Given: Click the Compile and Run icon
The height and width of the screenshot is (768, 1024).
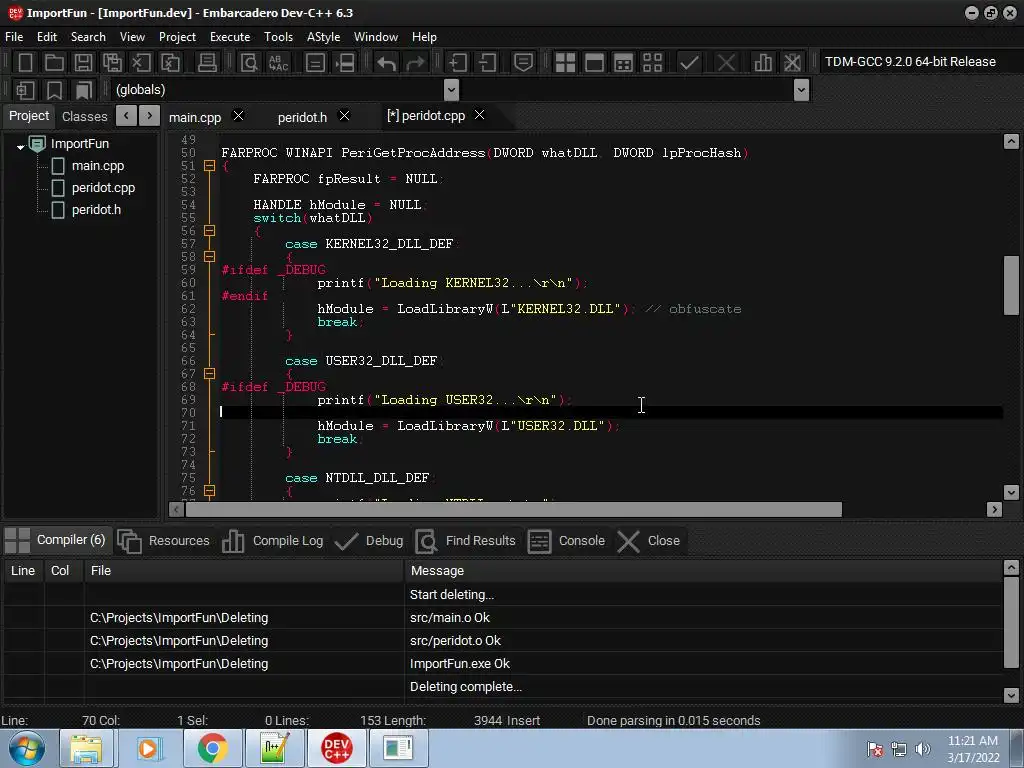Looking at the screenshot, I should pyautogui.click(x=623, y=63).
